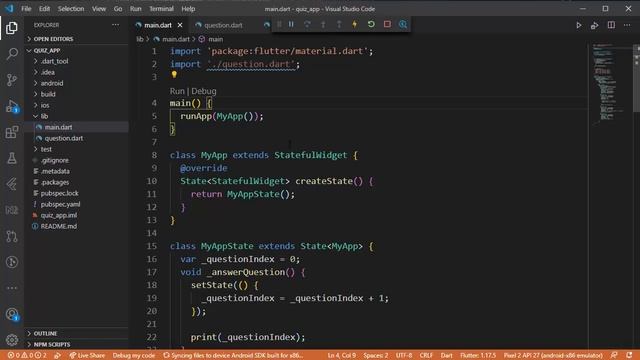This screenshot has height=360, width=640.
Task: Open the Edit menu
Action: click(44, 9)
